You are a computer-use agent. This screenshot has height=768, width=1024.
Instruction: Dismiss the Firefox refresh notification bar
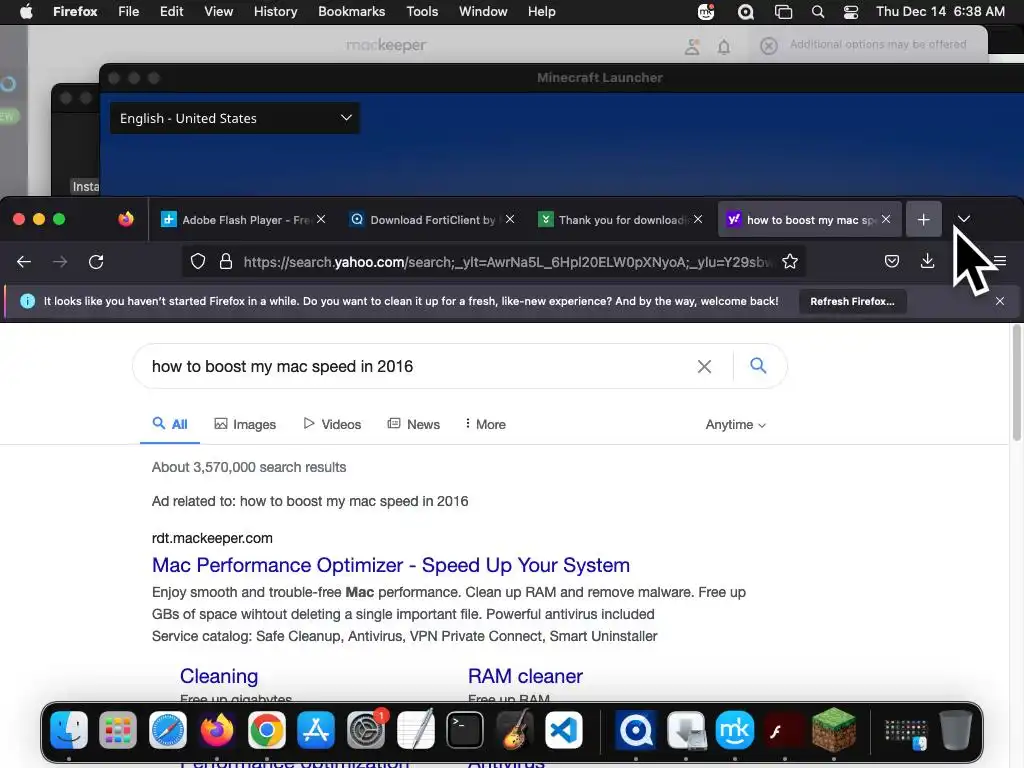tap(1000, 301)
